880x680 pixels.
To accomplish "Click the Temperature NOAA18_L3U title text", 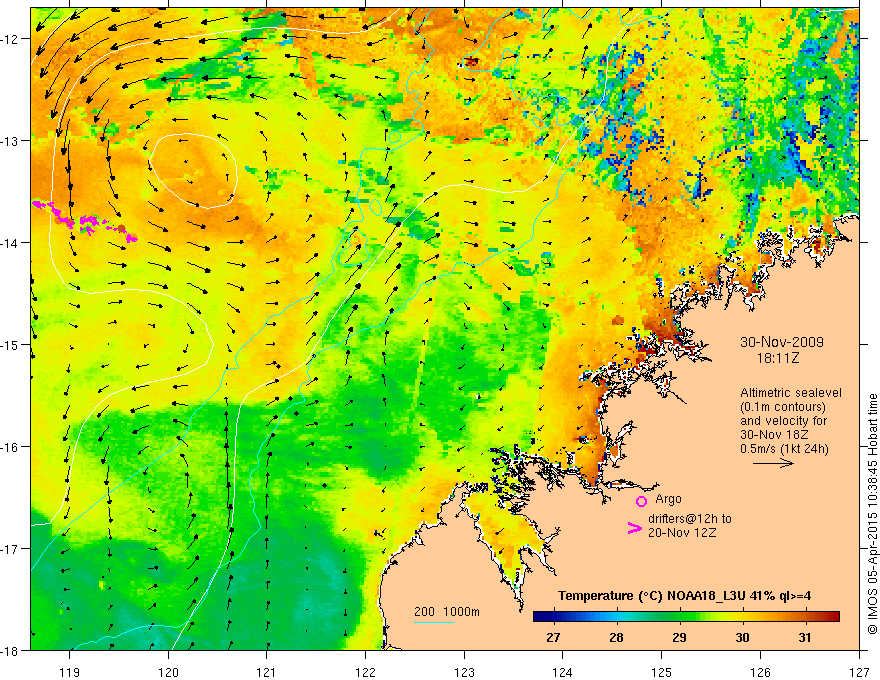I will [684, 596].
